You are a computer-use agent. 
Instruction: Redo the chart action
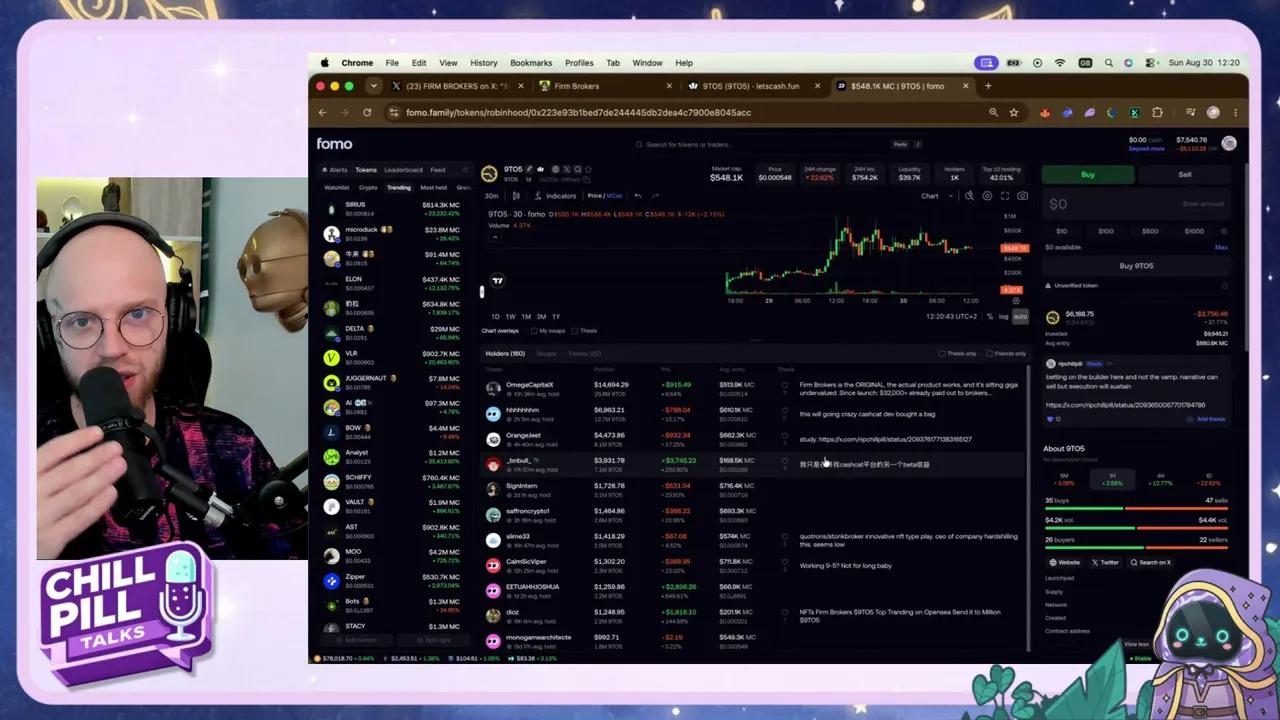pos(655,196)
